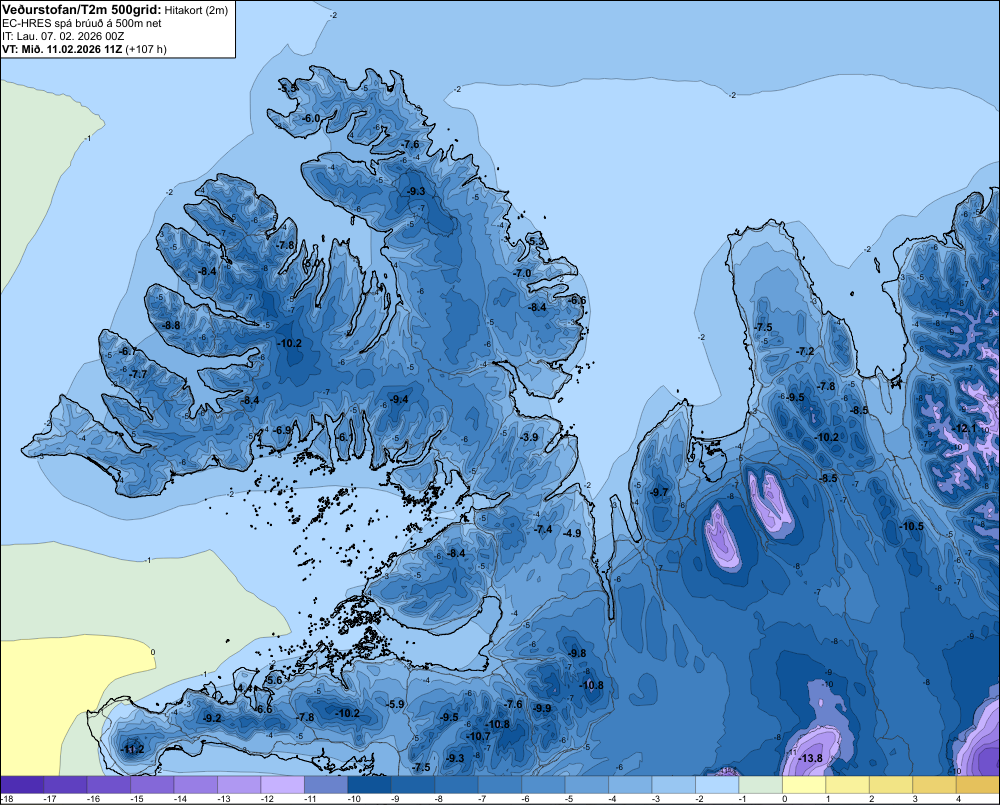Click the -7 label on the color scale
Screen dimensions: 1000x805
coord(482,799)
